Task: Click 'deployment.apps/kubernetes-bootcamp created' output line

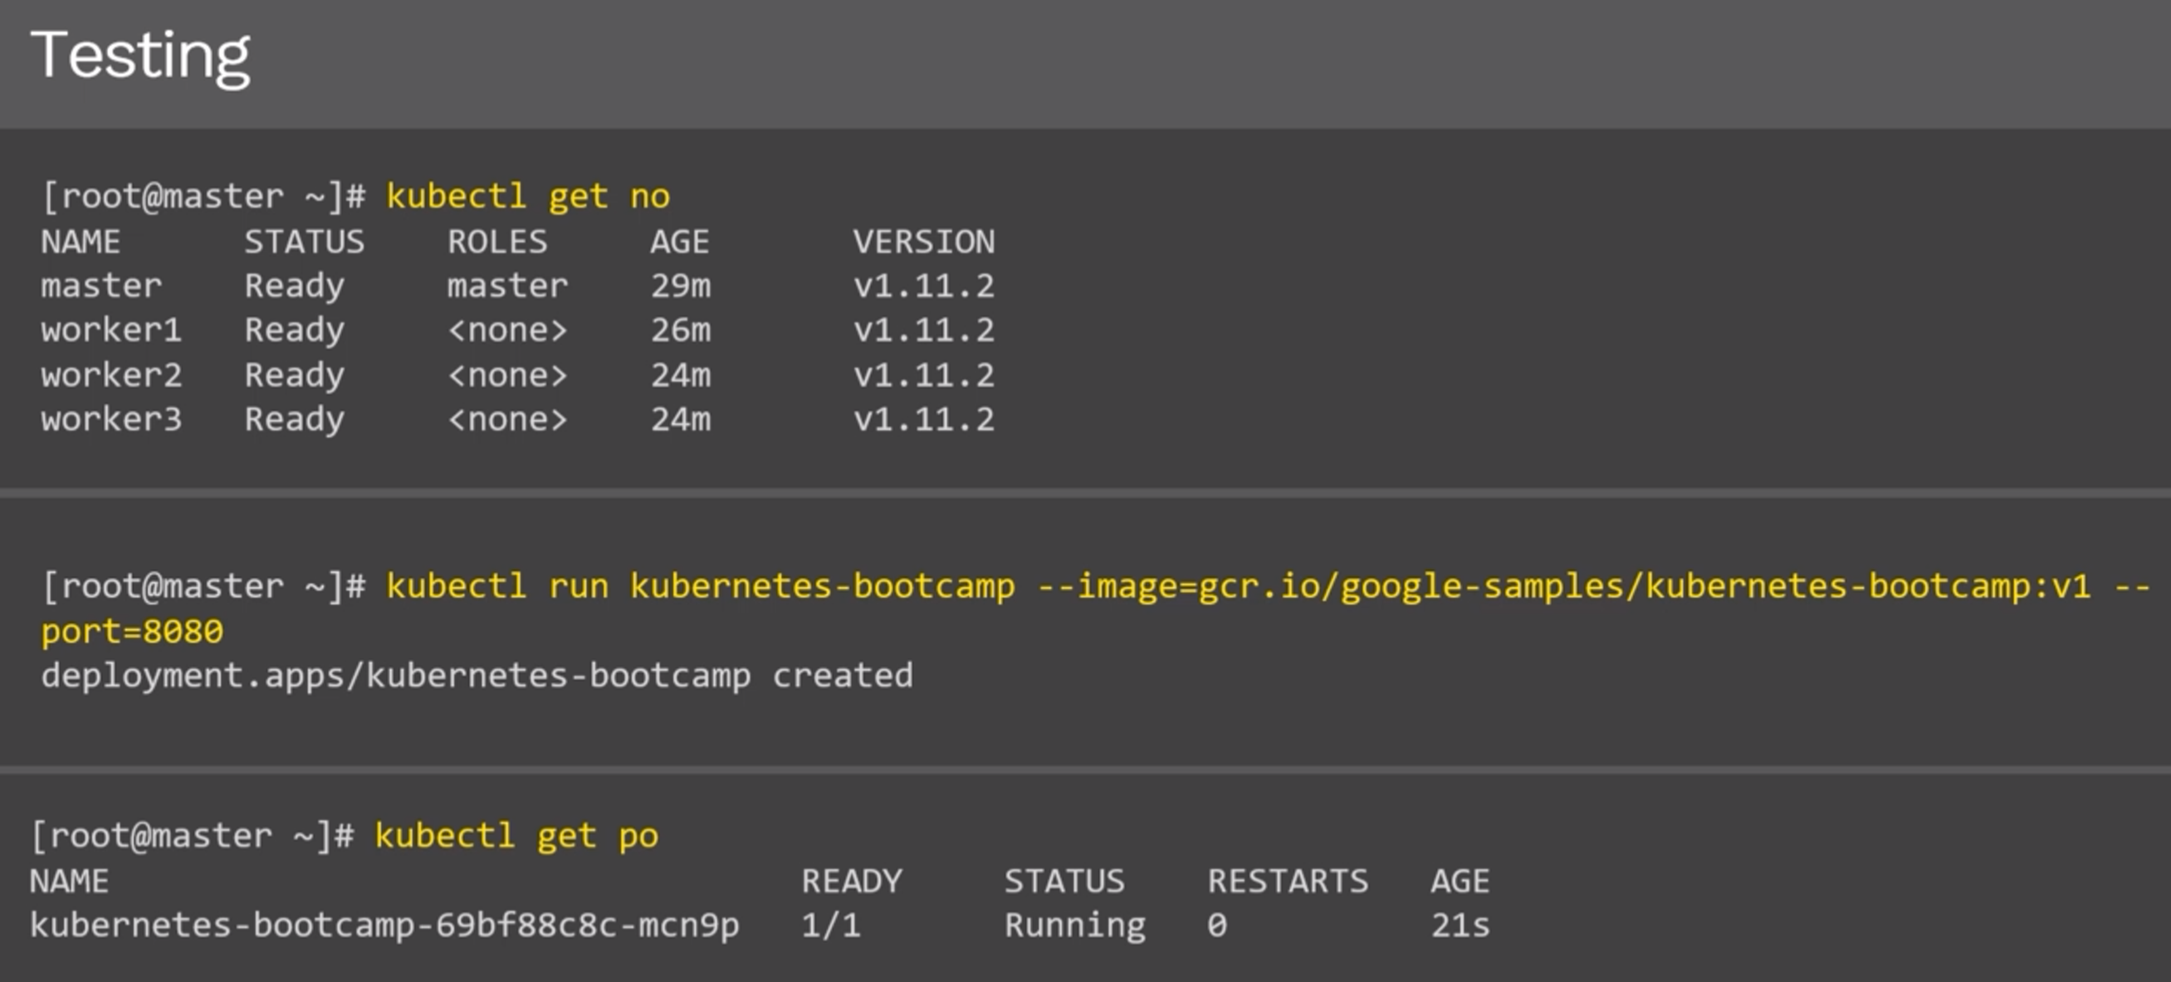Action: (x=477, y=676)
